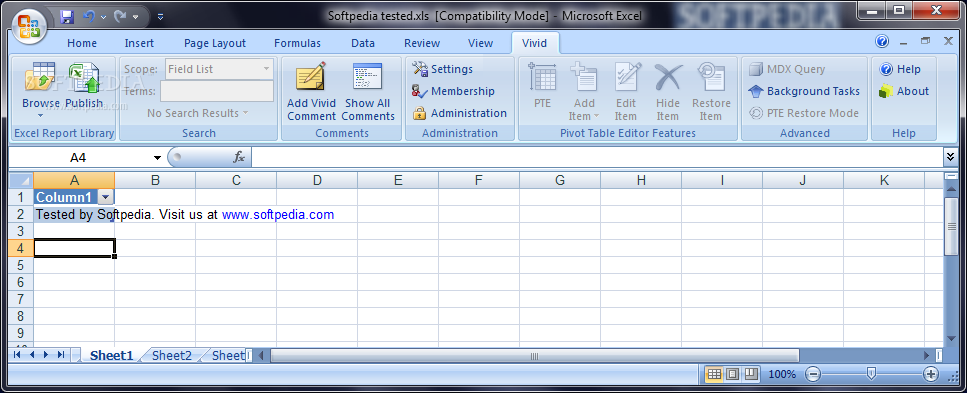Click Edit Item in pivot features
Screen dimensions: 967x393
pyautogui.click(x=625, y=91)
